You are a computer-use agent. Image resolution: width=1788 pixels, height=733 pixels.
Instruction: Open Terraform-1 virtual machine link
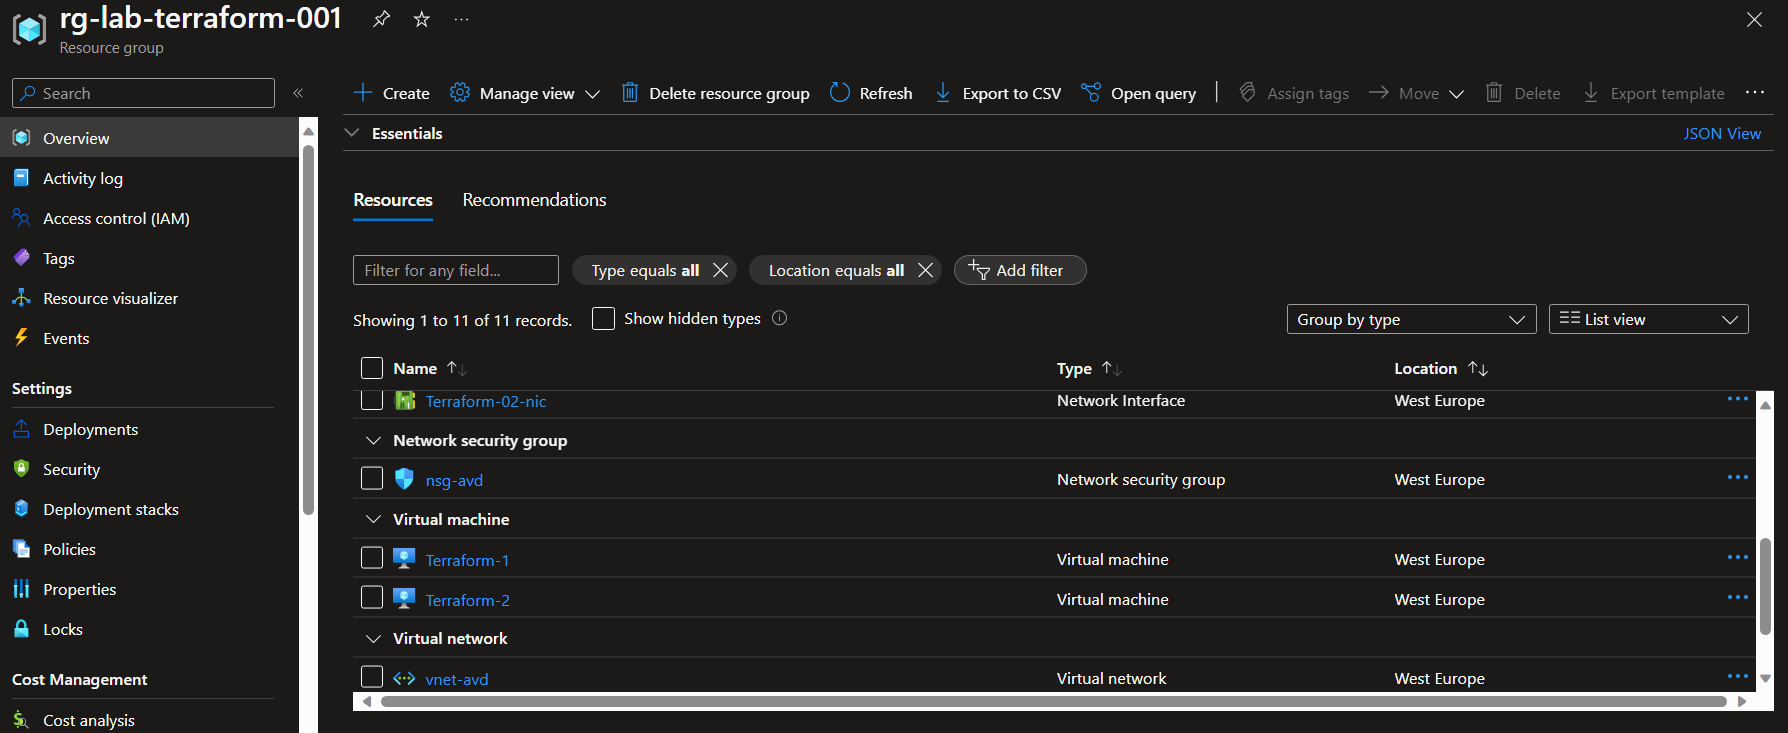click(467, 560)
